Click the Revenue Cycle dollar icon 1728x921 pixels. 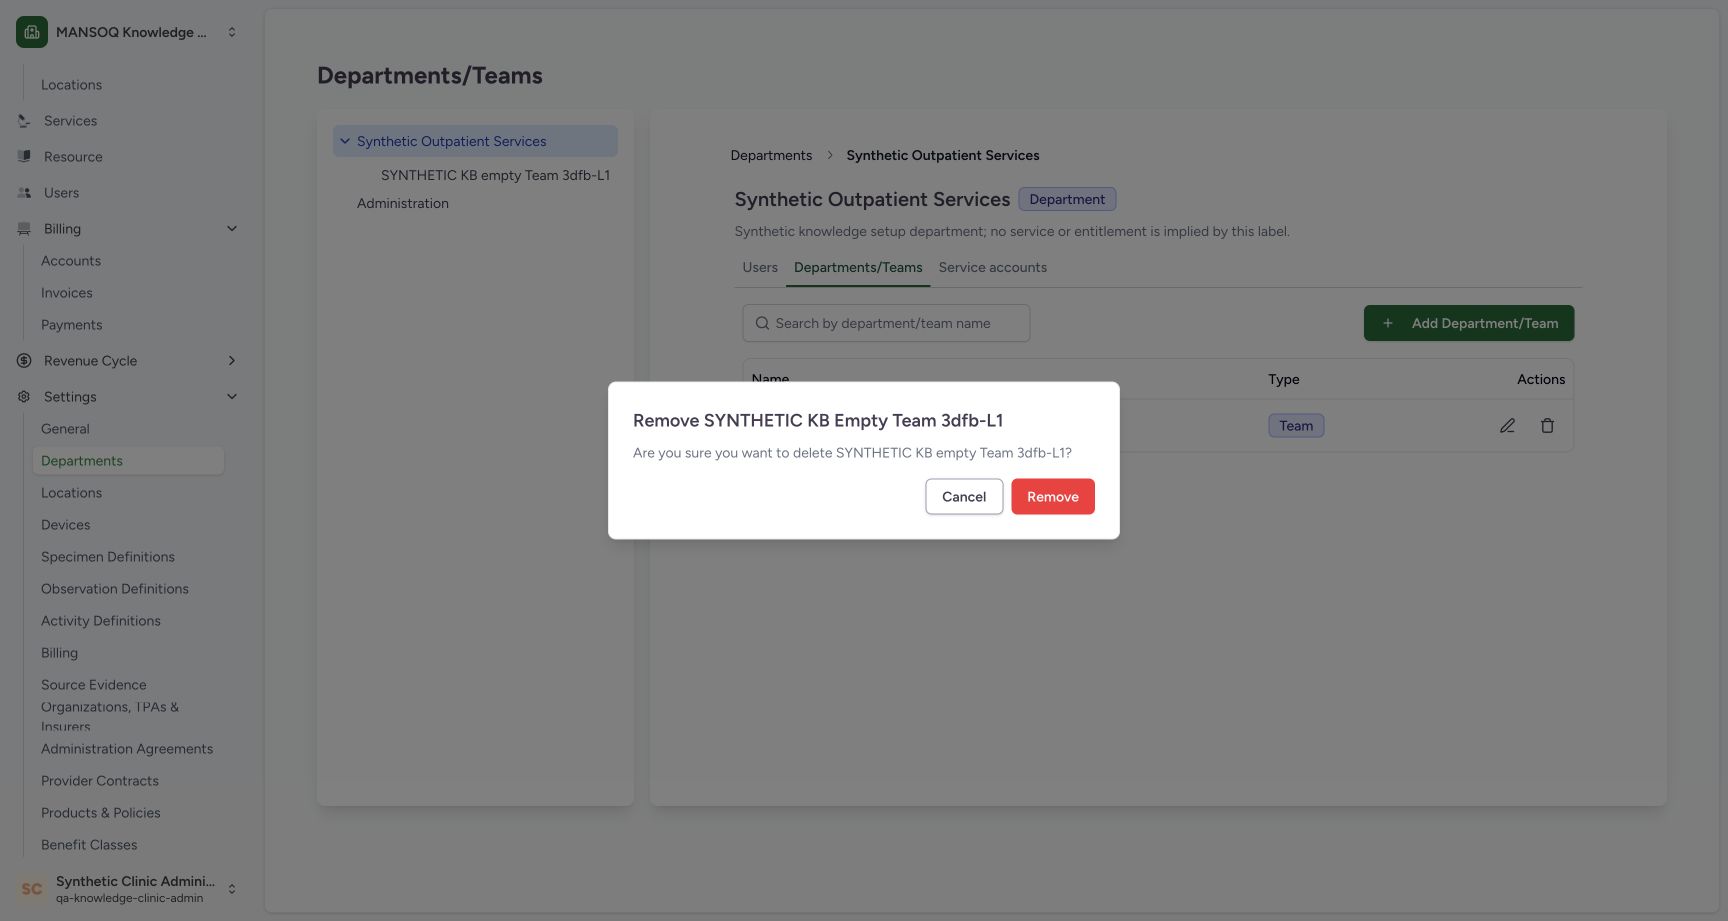click(24, 361)
